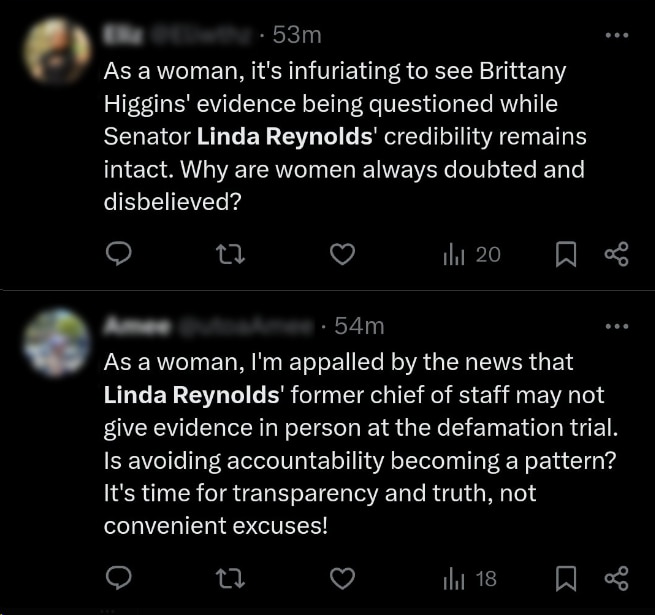655x615 pixels.
Task: Bookmark the 54m-old post
Action: coord(567,578)
